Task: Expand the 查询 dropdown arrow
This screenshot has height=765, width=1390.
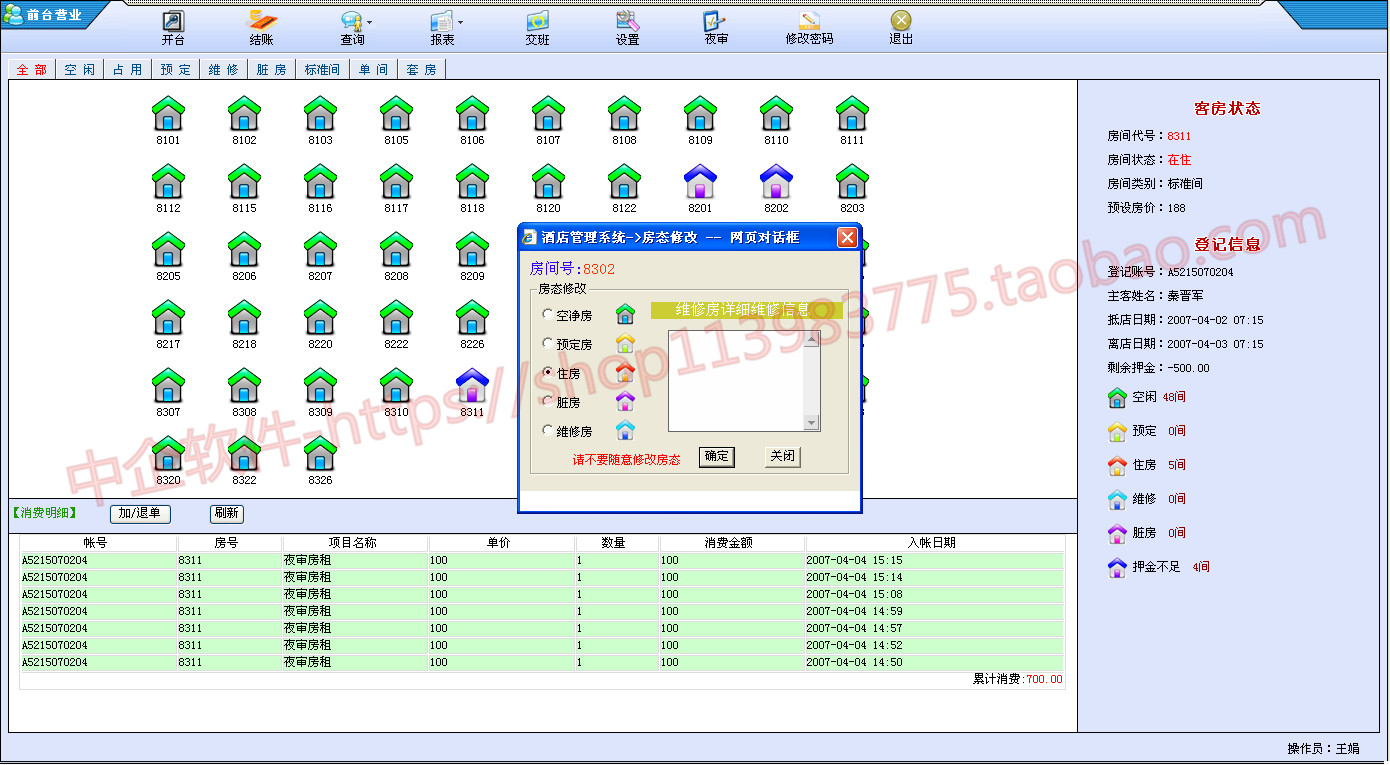Action: click(370, 22)
